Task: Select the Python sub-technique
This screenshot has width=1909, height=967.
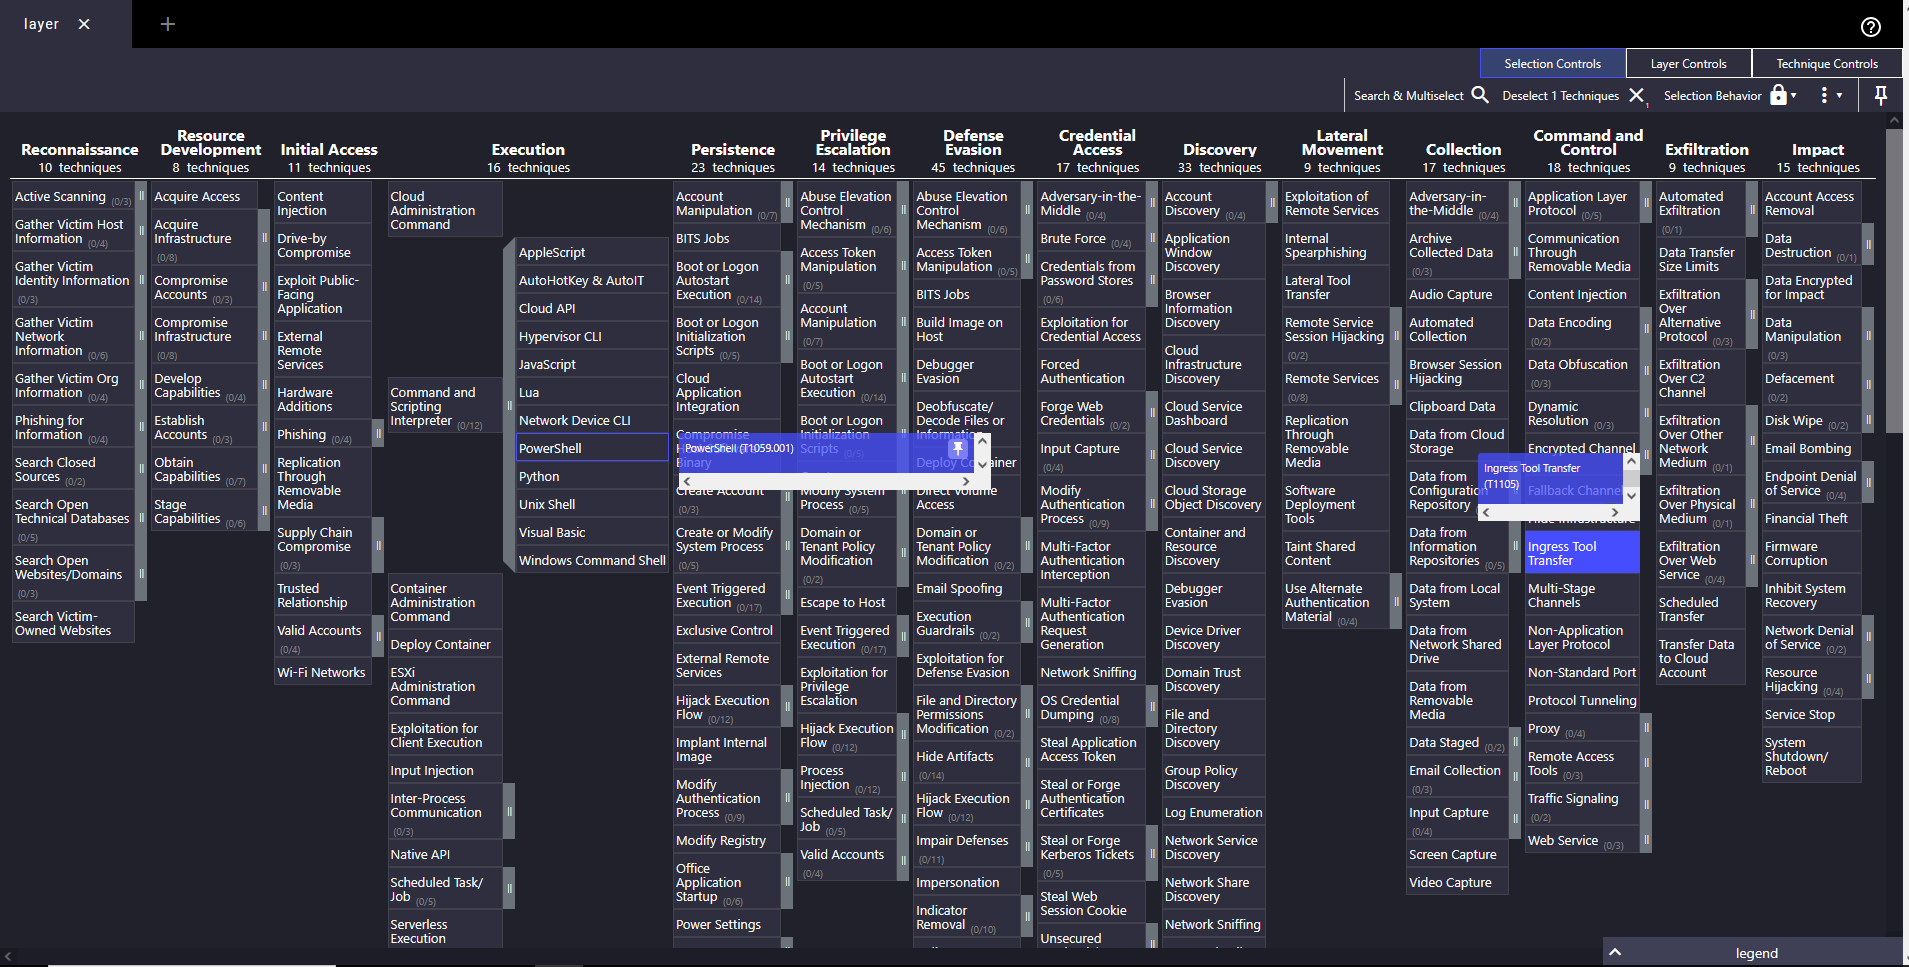Action: click(x=592, y=475)
